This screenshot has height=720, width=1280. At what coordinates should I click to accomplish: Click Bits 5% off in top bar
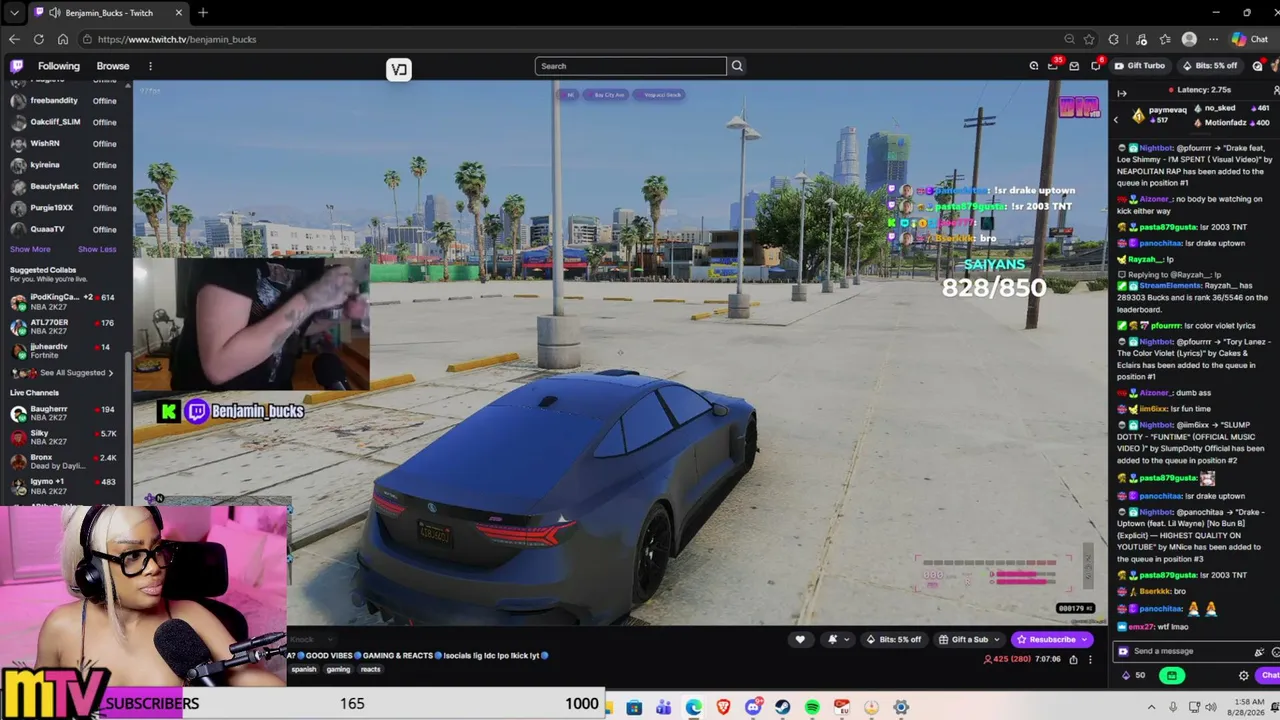pos(1209,66)
